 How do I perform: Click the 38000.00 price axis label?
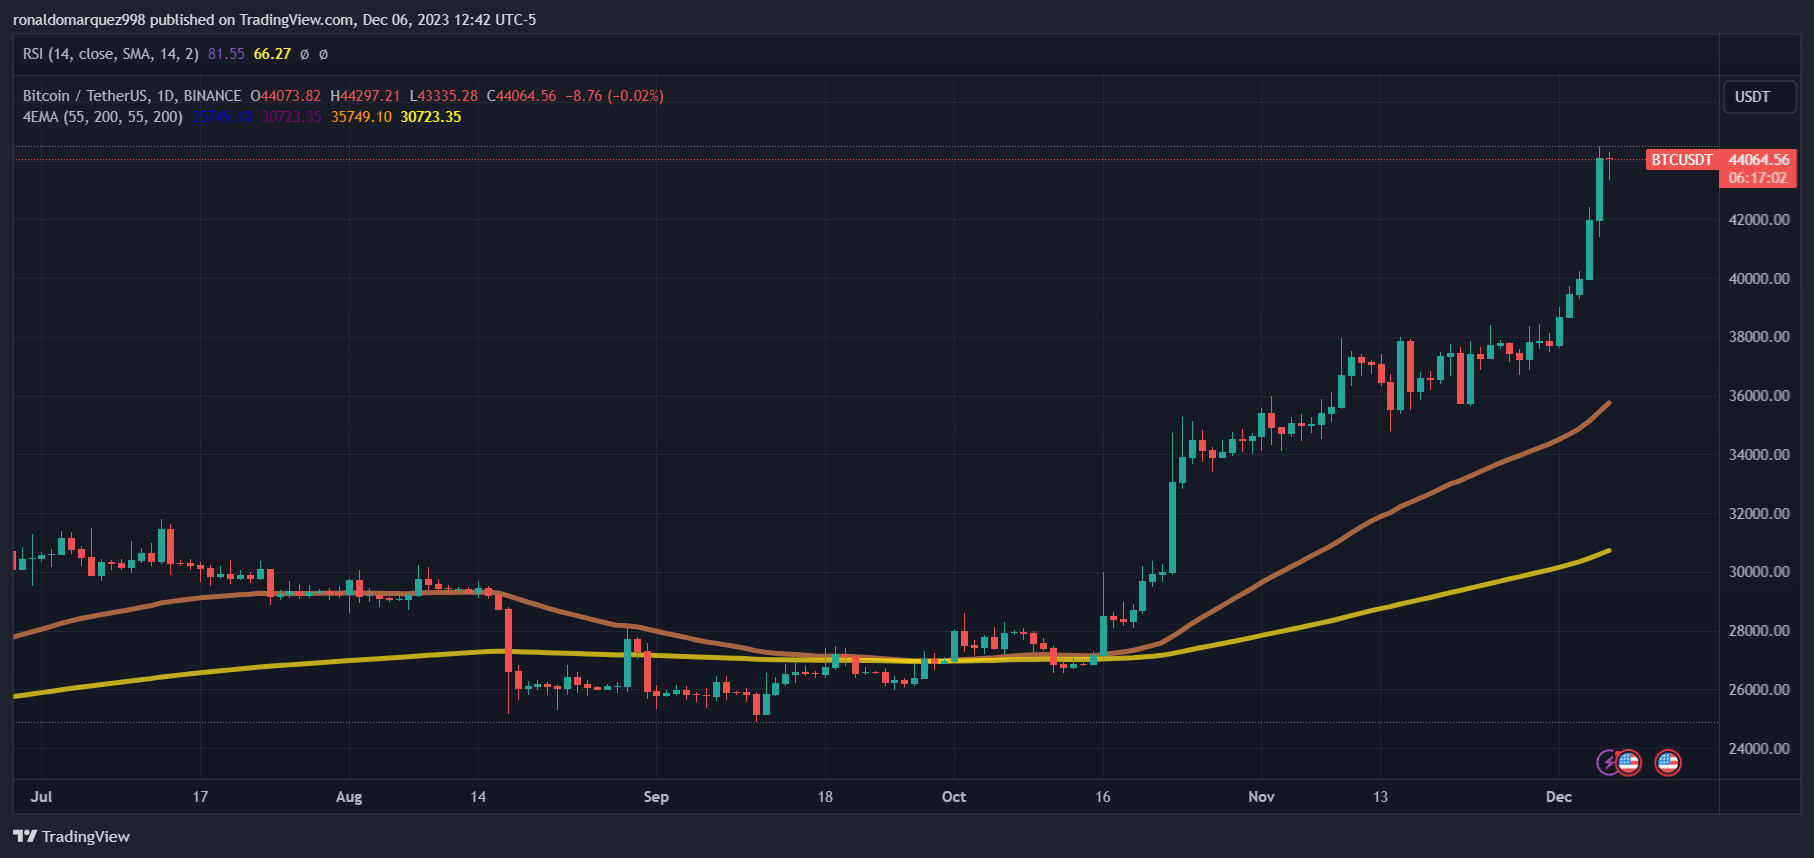coord(1759,337)
